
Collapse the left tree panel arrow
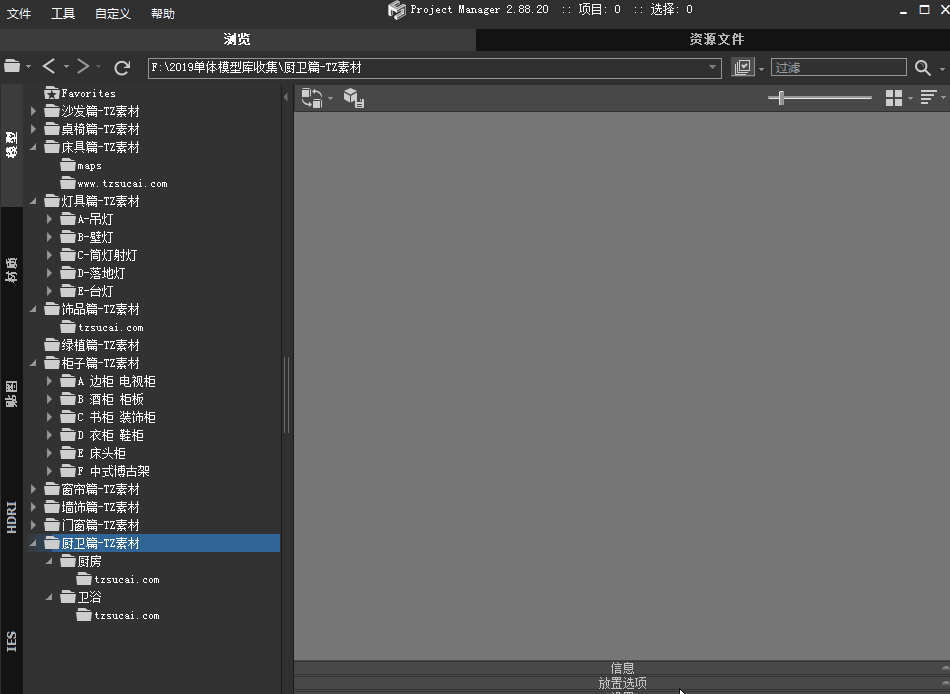point(286,97)
